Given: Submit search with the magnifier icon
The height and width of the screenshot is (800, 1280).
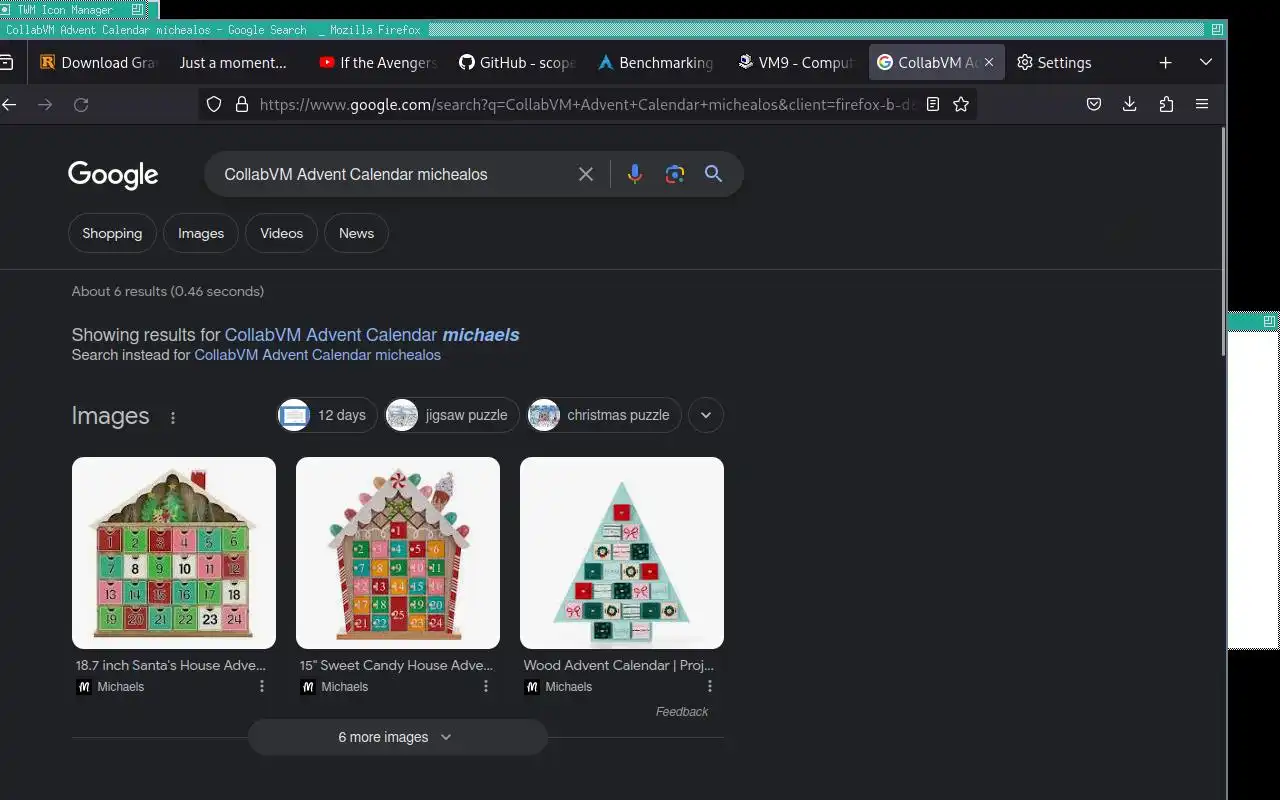Looking at the screenshot, I should pos(713,174).
